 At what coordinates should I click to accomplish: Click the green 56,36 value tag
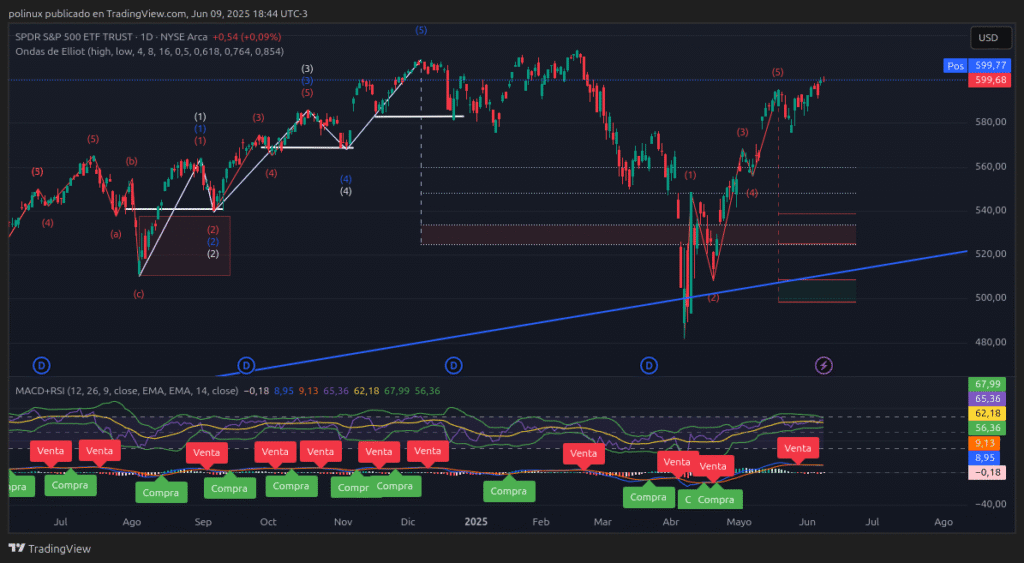(987, 428)
